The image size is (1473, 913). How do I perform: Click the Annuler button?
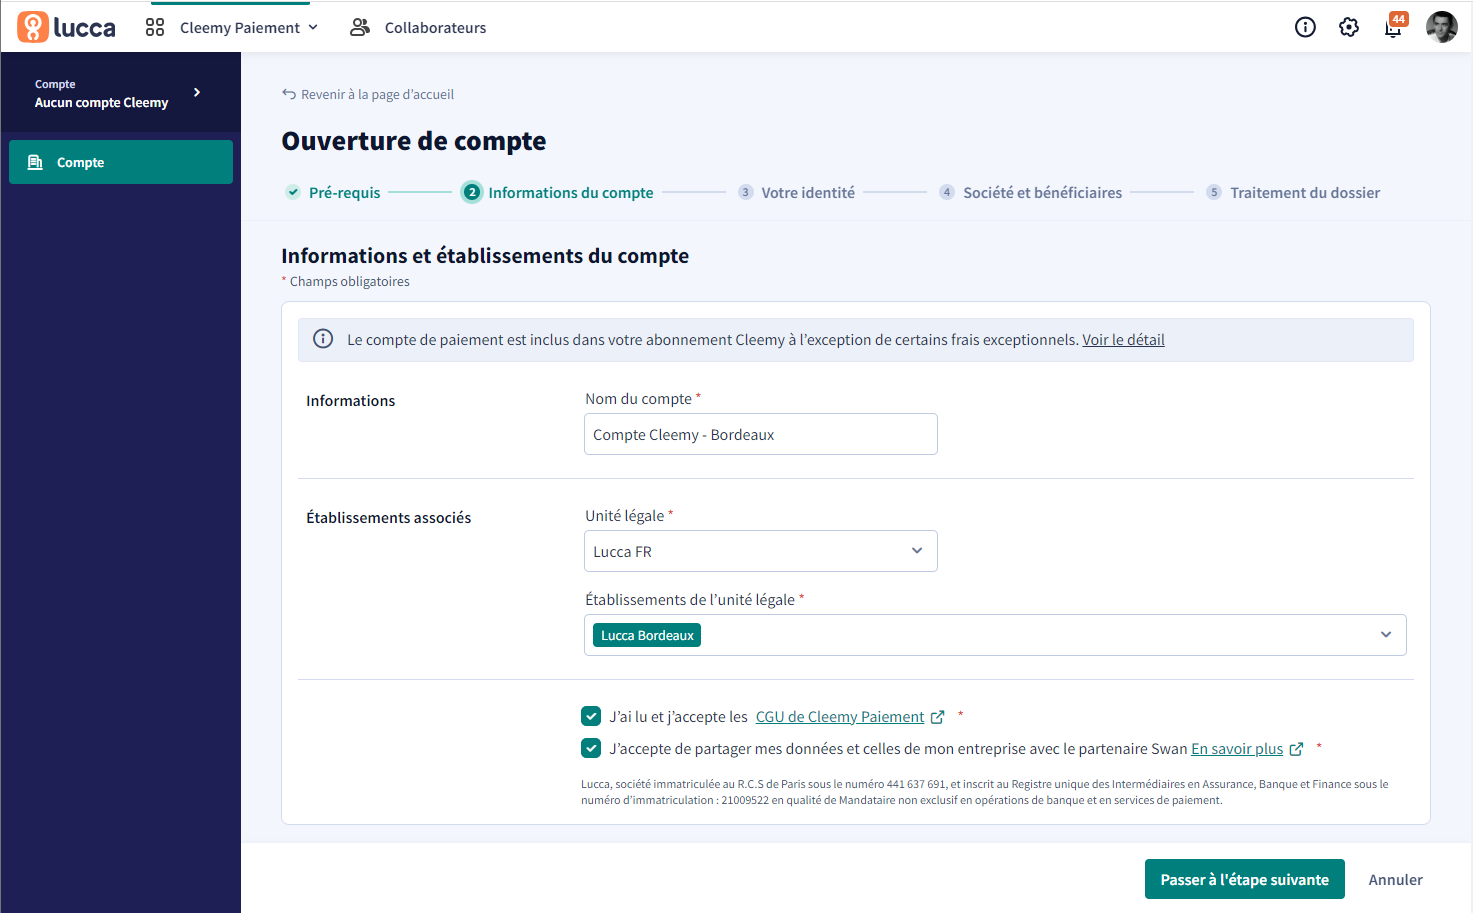click(x=1395, y=880)
